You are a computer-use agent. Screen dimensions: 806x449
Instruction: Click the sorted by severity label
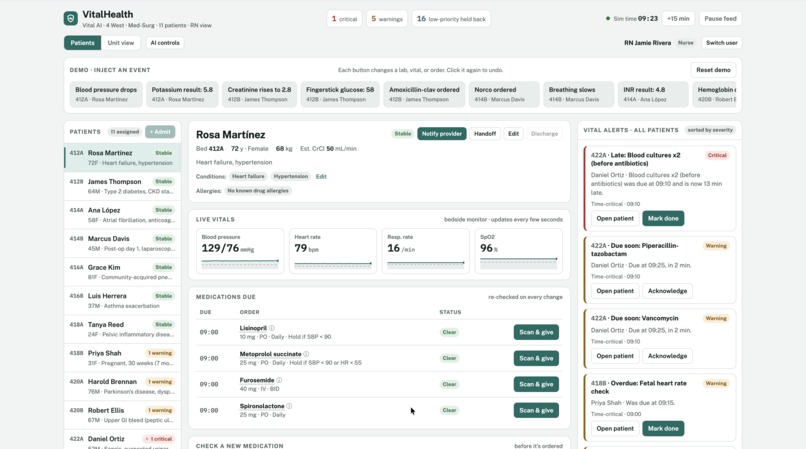[710, 130]
